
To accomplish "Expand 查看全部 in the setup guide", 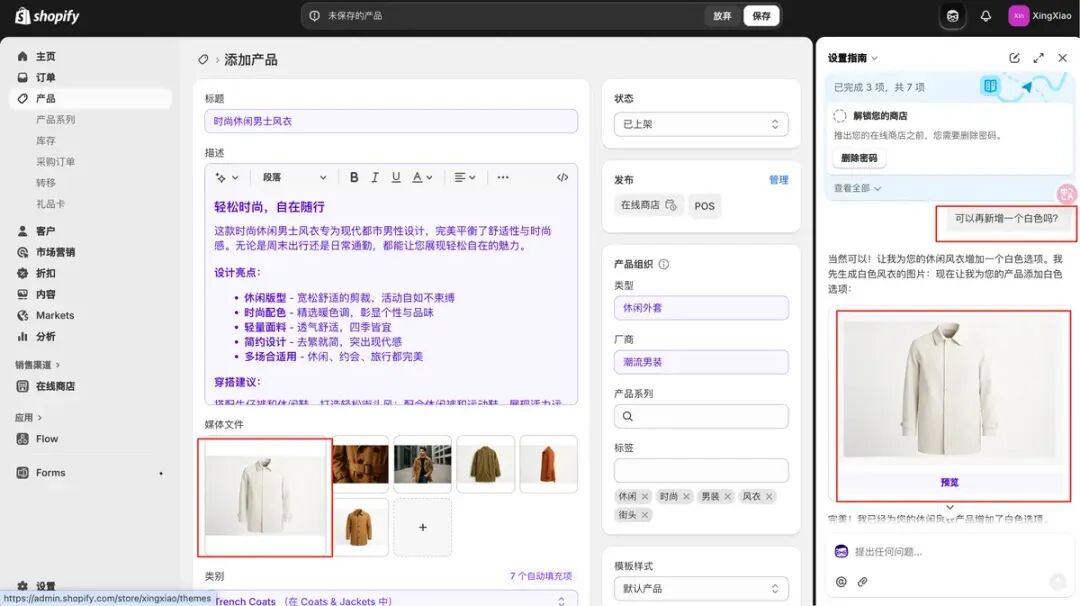I will (858, 188).
